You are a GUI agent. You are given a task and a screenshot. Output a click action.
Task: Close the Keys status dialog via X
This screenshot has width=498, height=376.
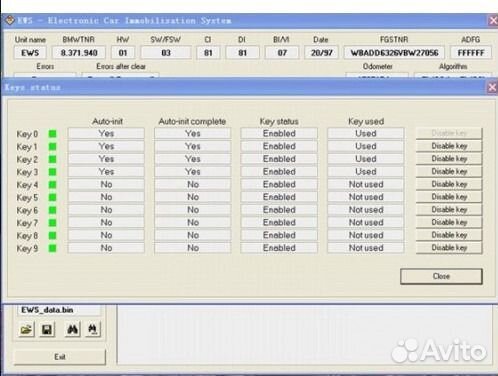(492, 88)
